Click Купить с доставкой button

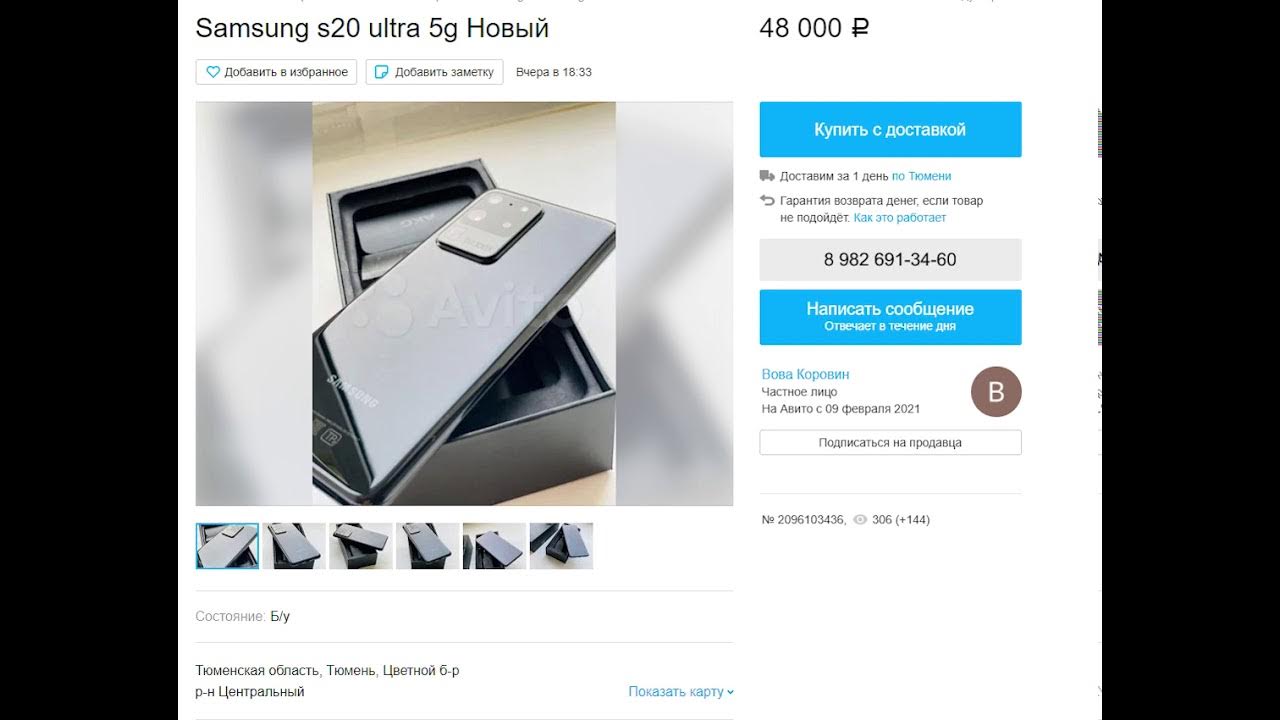coord(890,130)
